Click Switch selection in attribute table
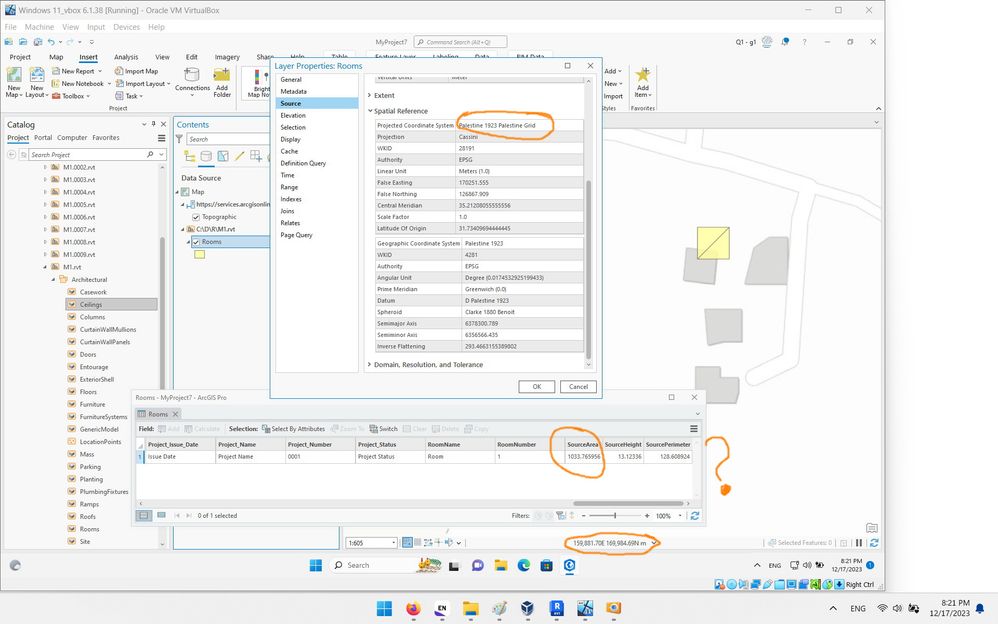The image size is (998, 624). click(383, 429)
